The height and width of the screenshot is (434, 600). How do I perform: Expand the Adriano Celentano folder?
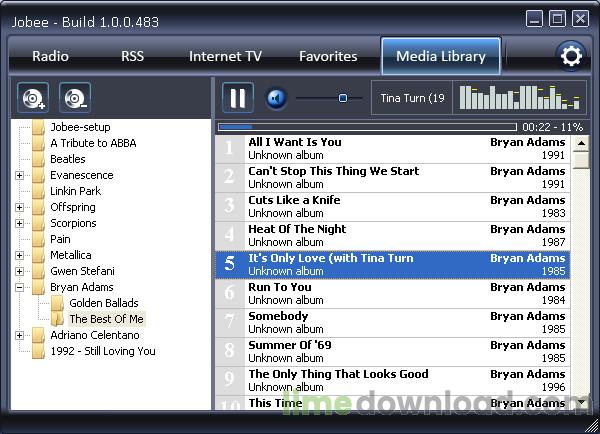tap(19, 335)
